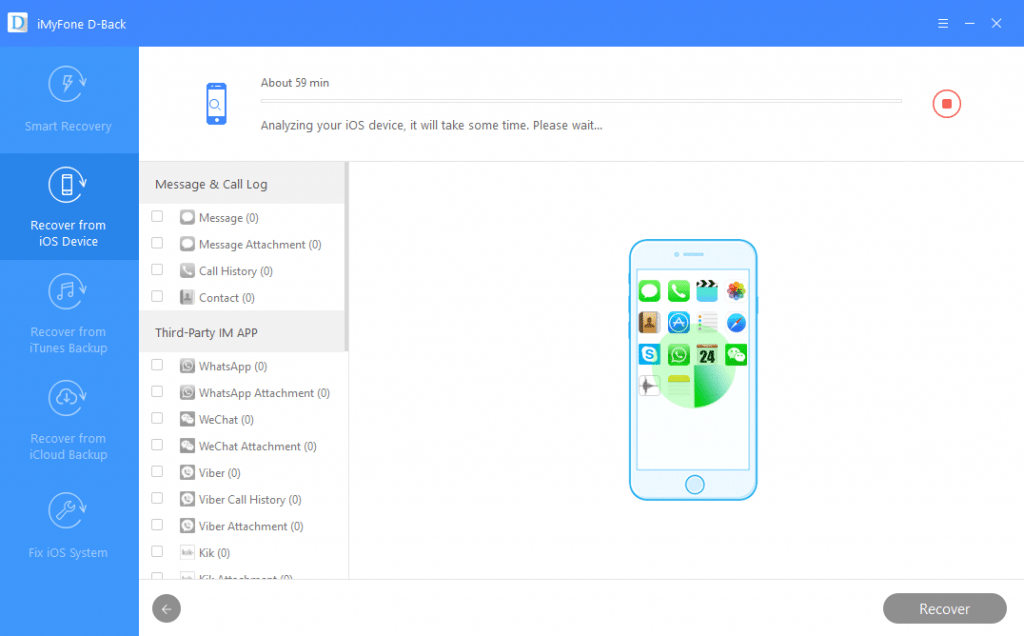Click the analysis progress bar
Image resolution: width=1024 pixels, height=636 pixels.
pyautogui.click(x=581, y=101)
